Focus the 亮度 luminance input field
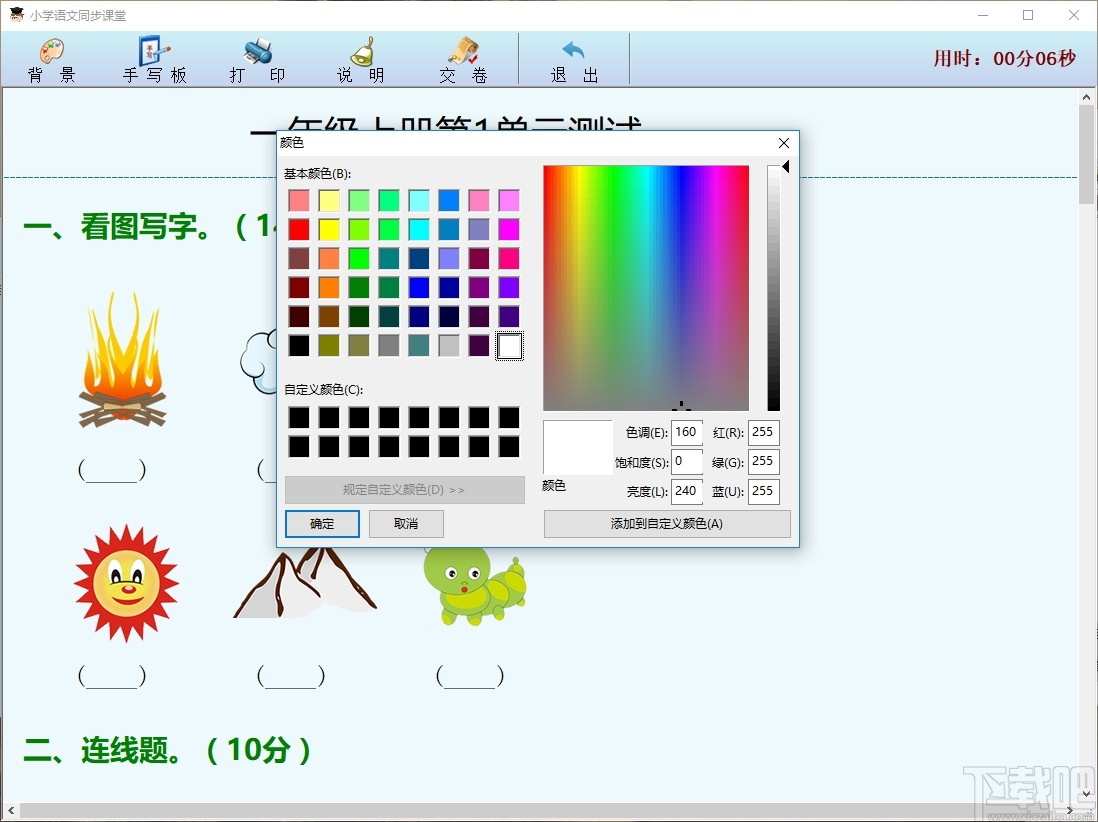Viewport: 1098px width, 822px height. coord(687,492)
